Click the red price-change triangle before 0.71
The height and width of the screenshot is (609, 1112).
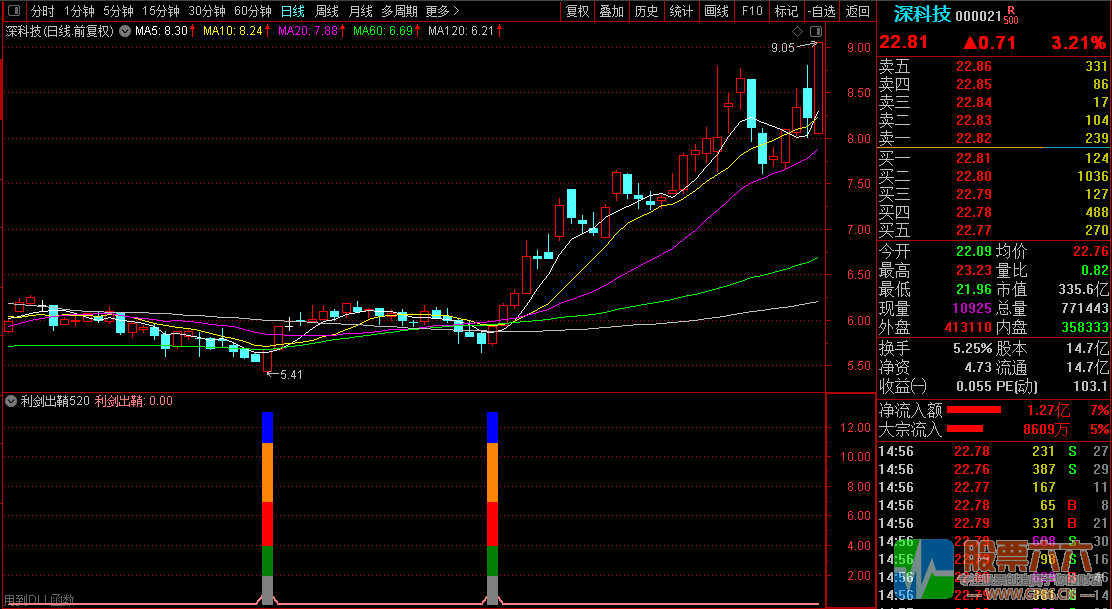[x=970, y=43]
